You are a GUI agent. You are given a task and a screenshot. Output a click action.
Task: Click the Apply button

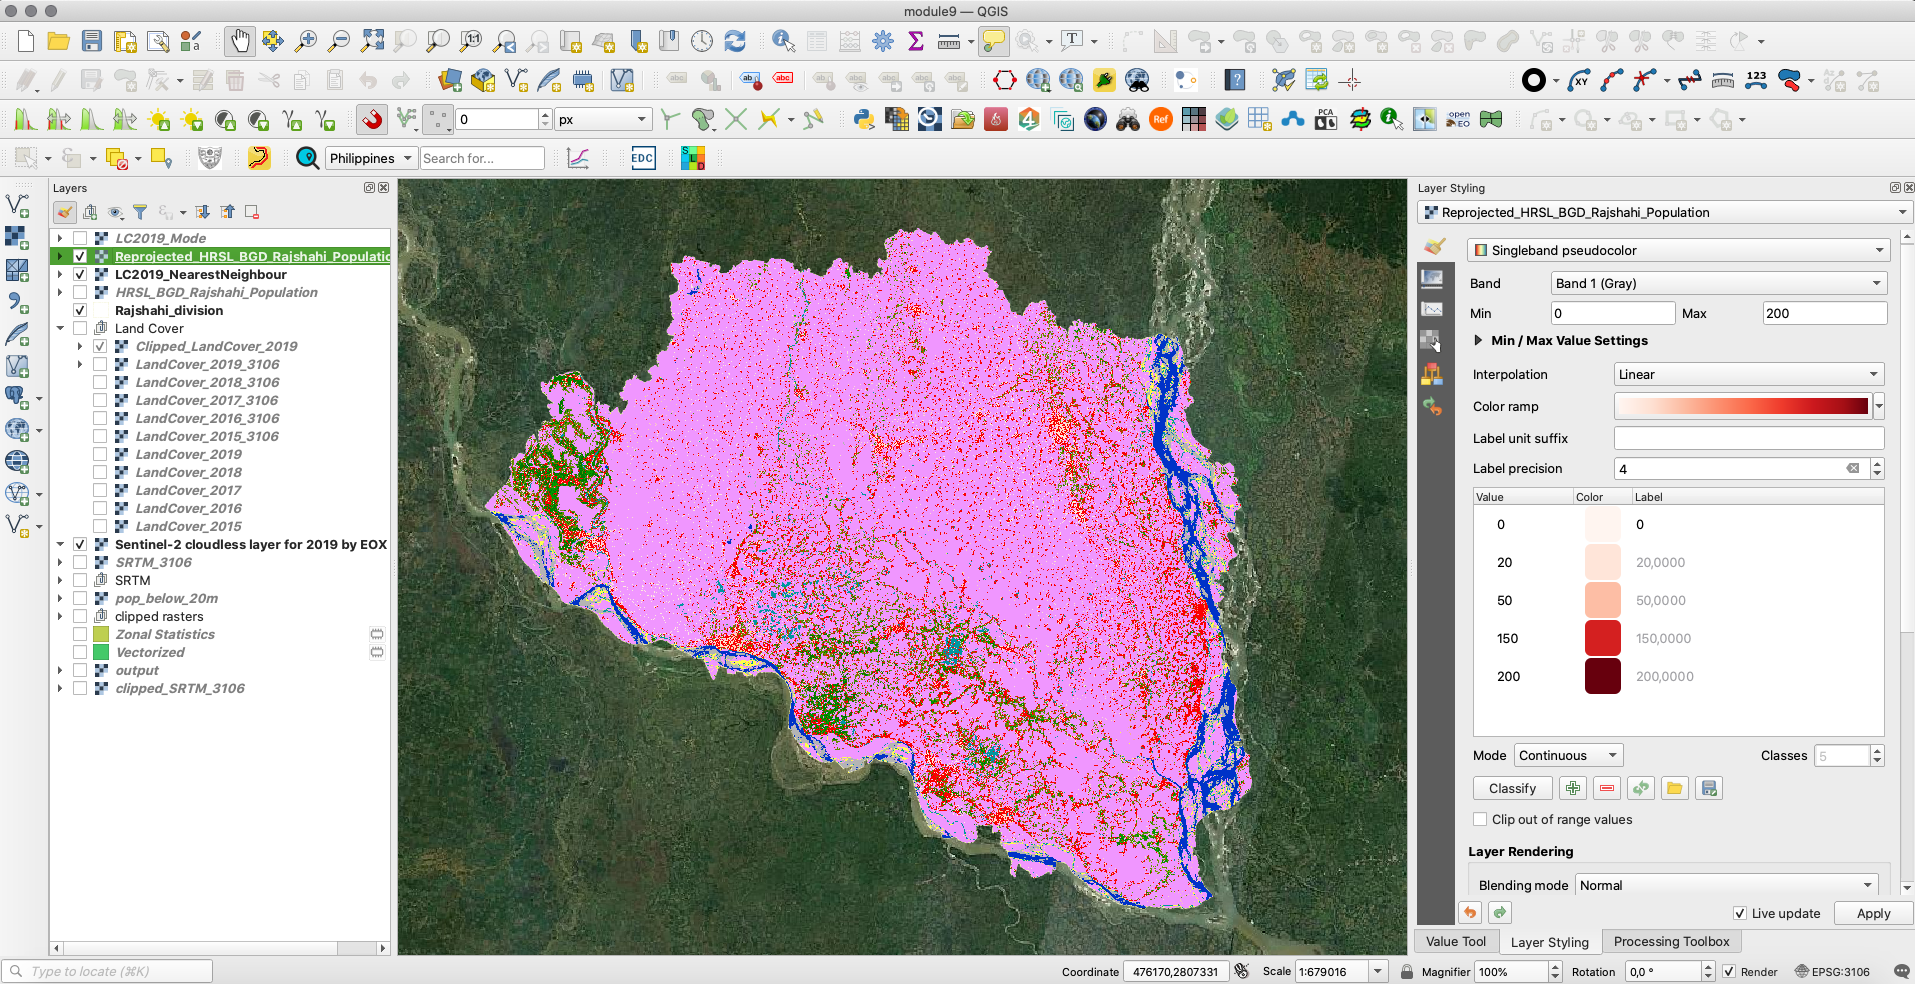pos(1873,913)
